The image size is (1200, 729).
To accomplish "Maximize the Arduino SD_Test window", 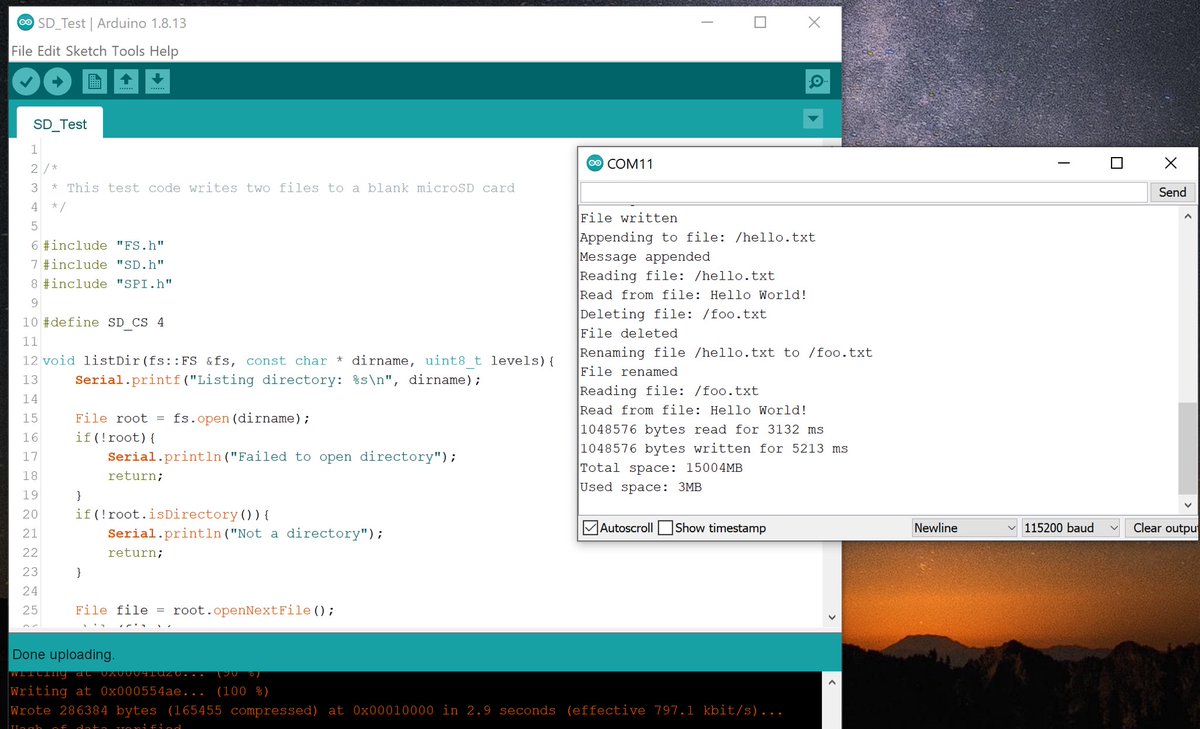I will pyautogui.click(x=760, y=22).
